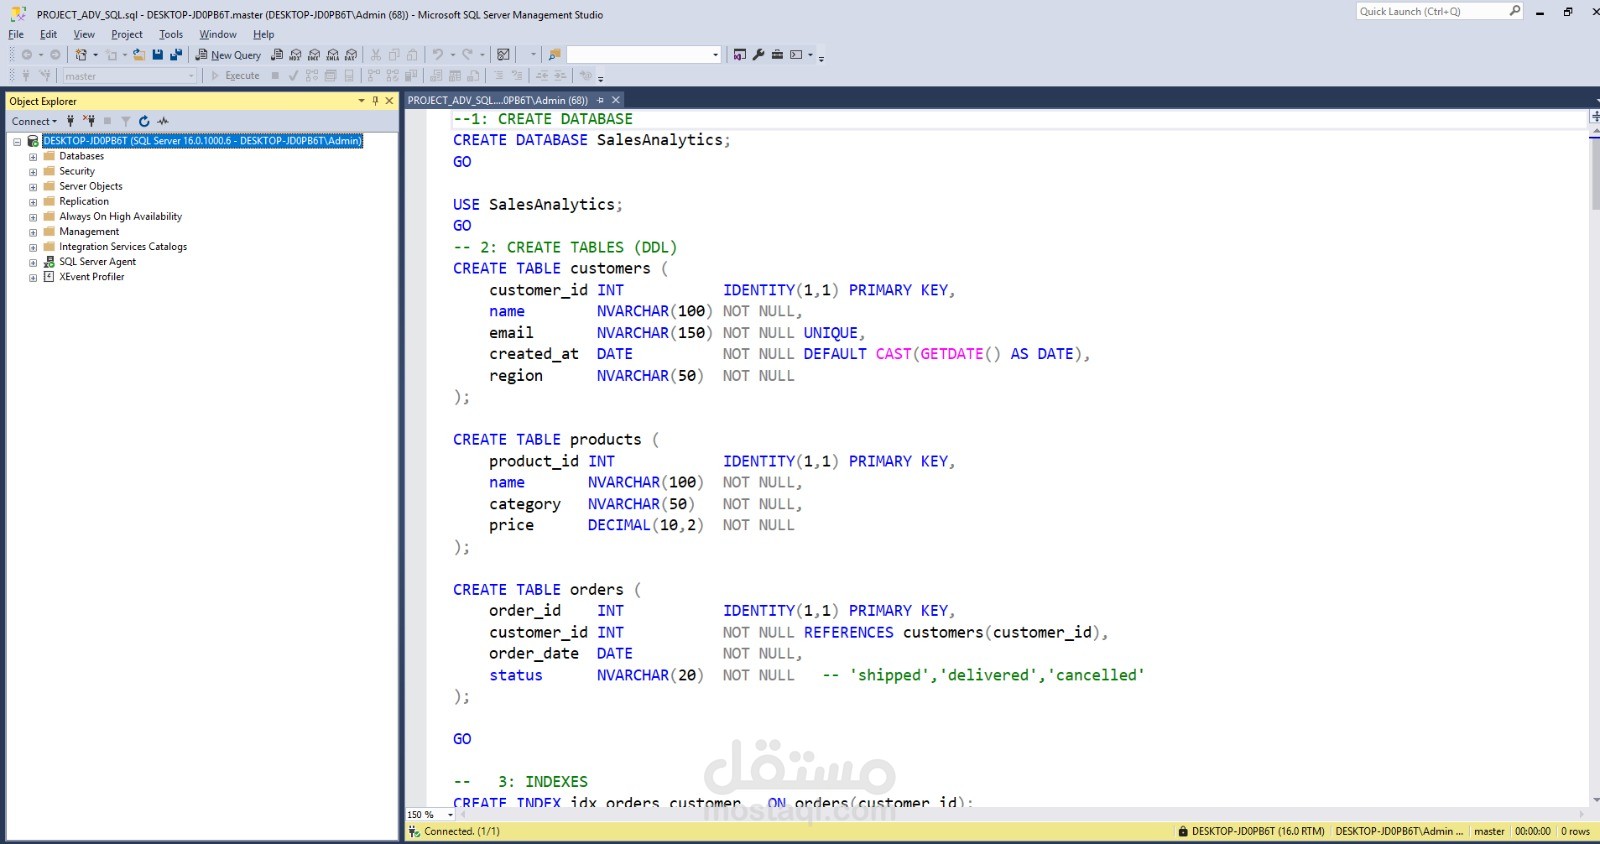Open Object Explorer window position dropdown
Image resolution: width=1600 pixels, height=844 pixels.
pyautogui.click(x=361, y=101)
